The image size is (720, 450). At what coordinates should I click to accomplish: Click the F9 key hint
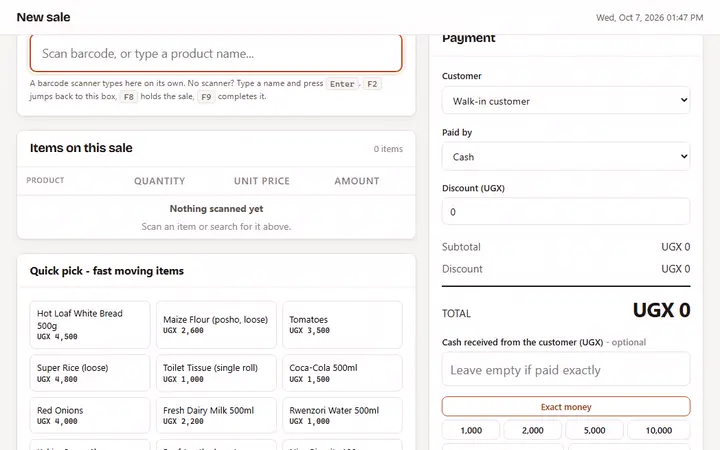206,97
